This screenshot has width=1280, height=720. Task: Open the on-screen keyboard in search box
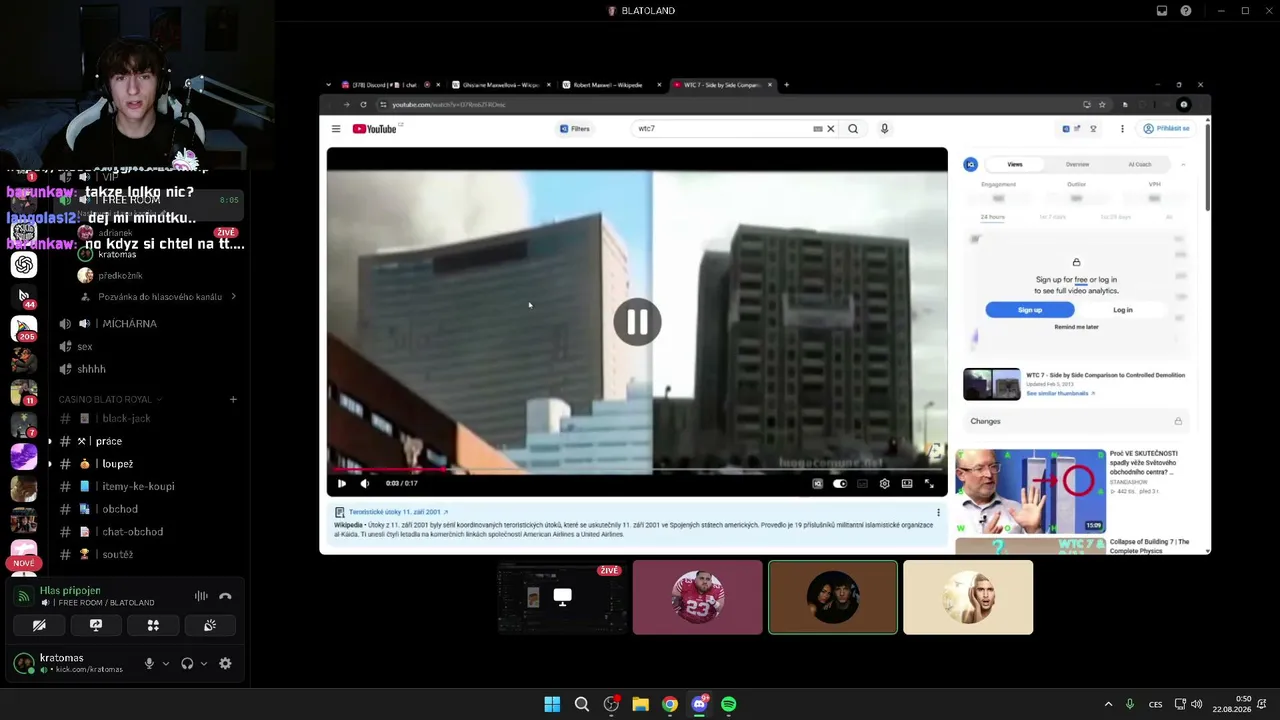pyautogui.click(x=817, y=129)
